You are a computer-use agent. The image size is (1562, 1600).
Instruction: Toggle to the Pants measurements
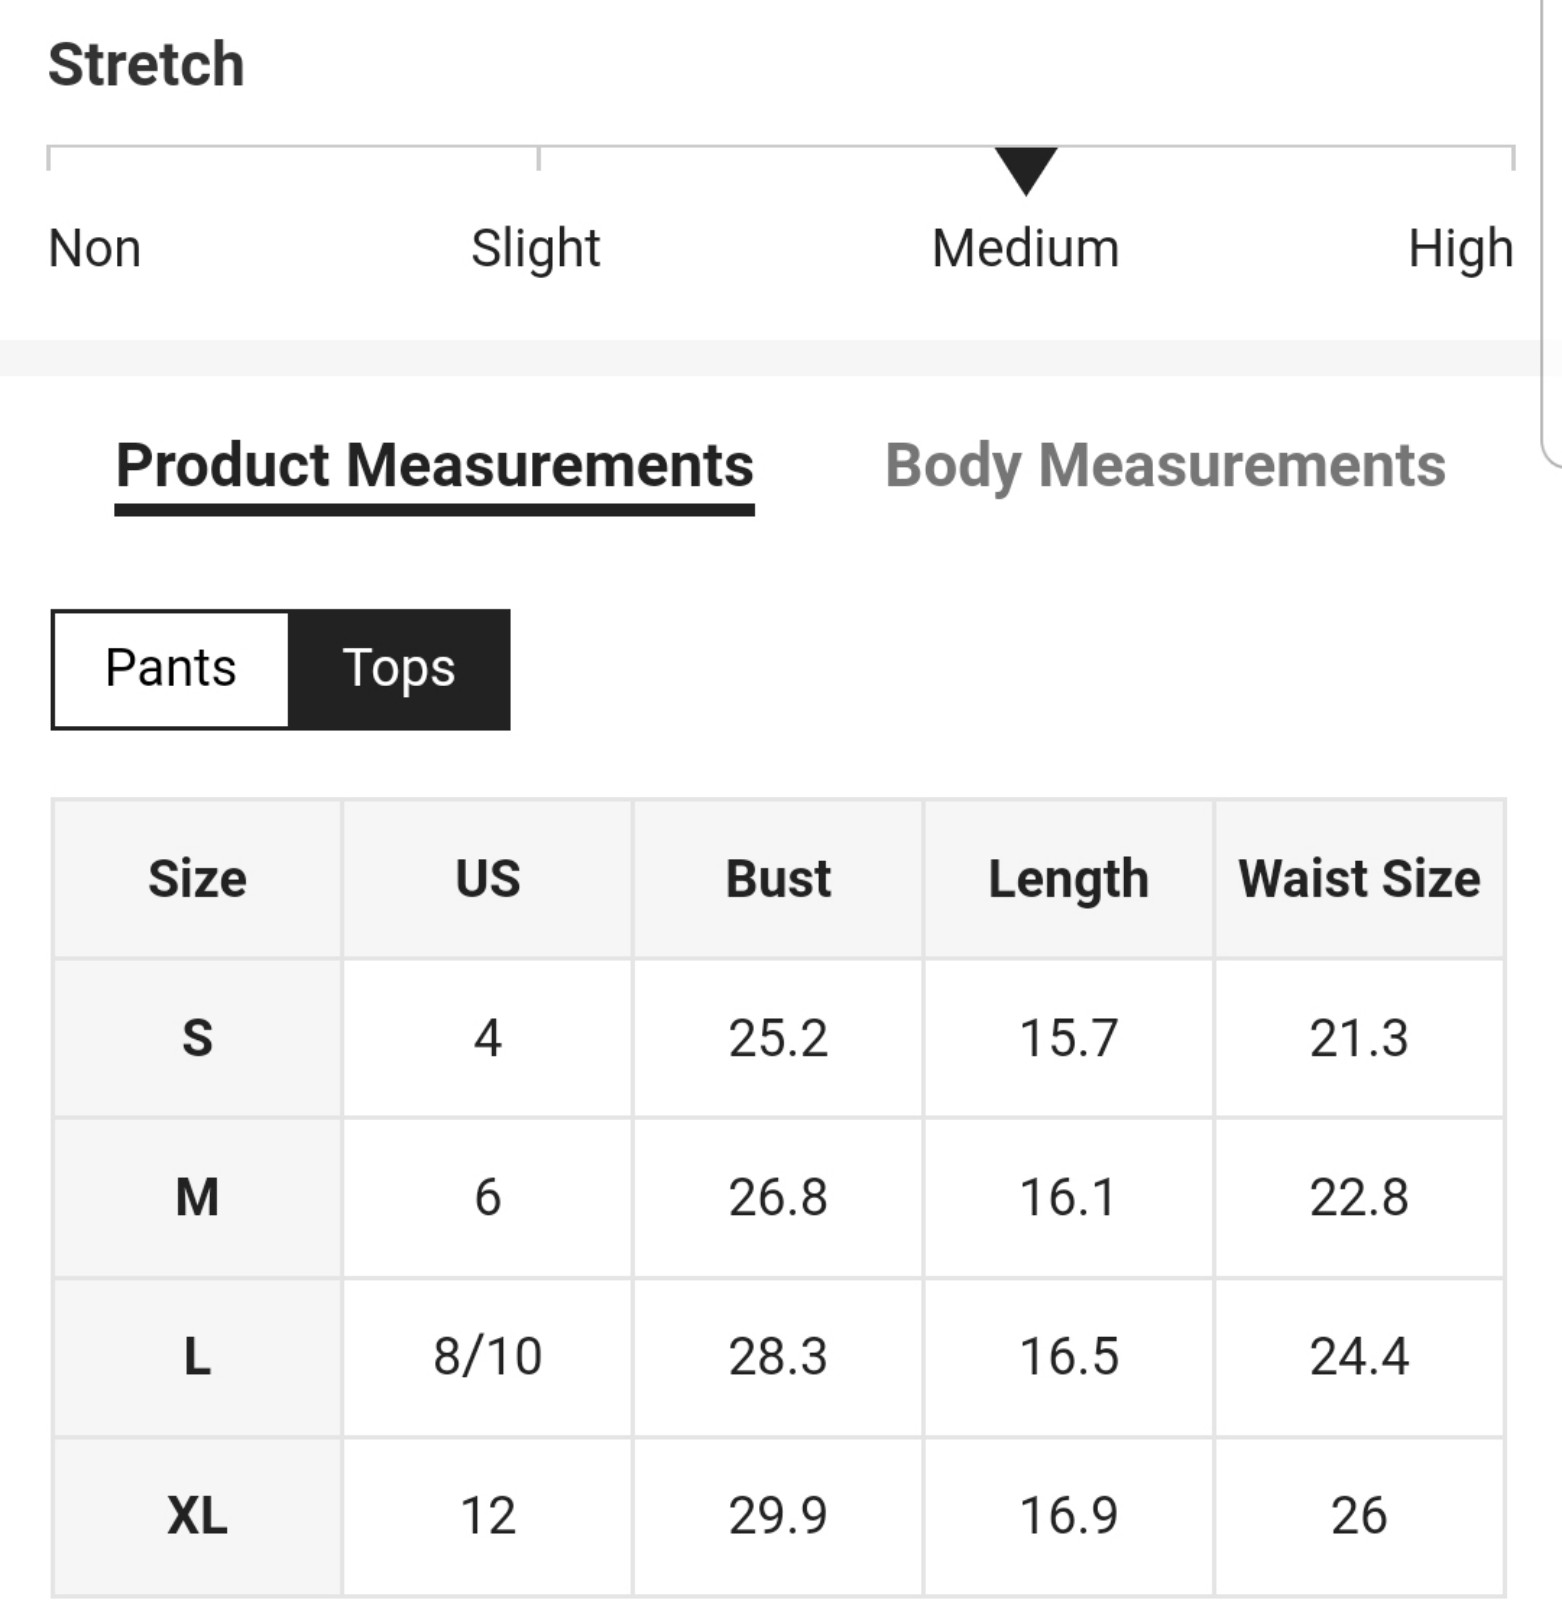pos(171,669)
